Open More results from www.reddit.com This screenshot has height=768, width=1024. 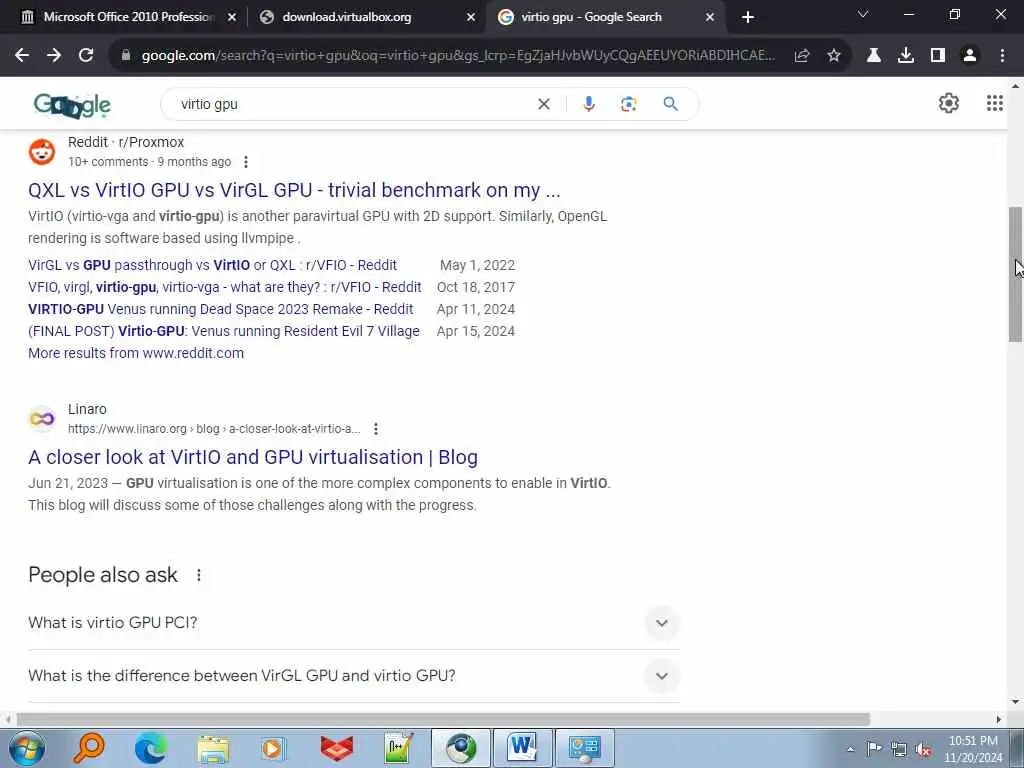pyautogui.click(x=136, y=353)
